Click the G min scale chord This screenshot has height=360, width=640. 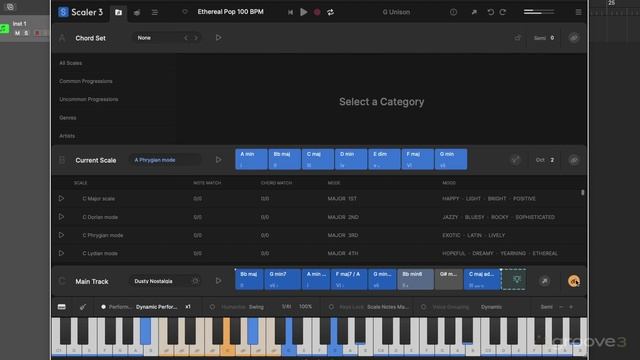point(451,159)
